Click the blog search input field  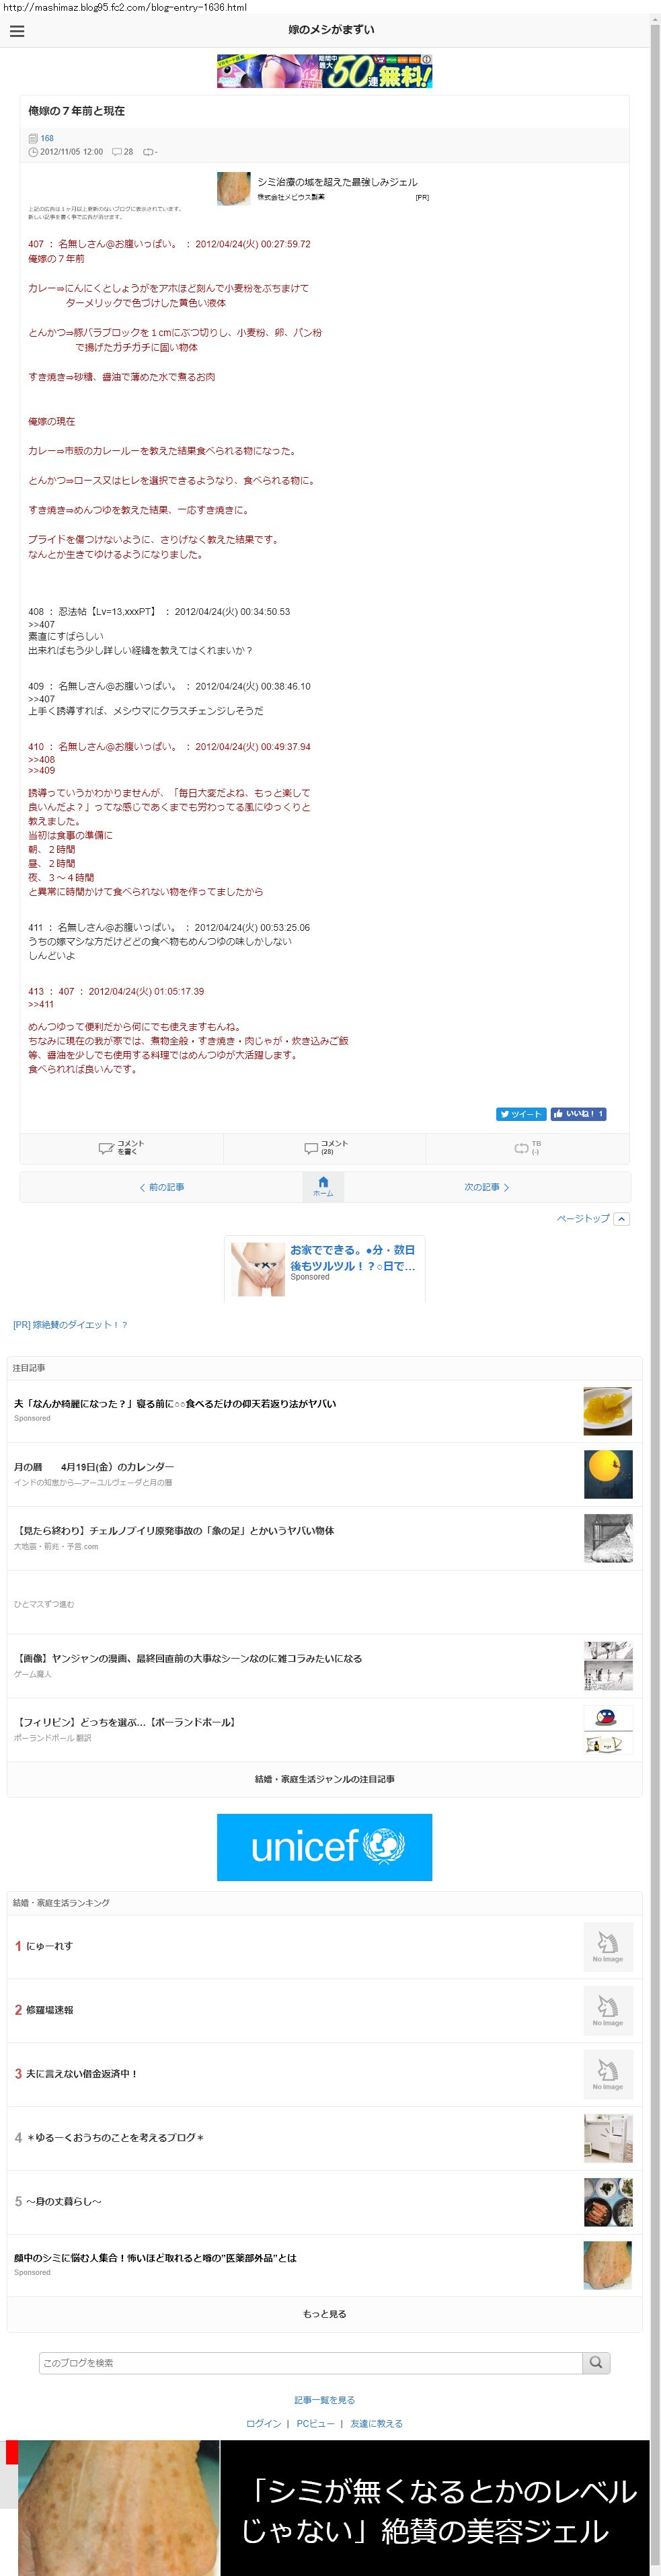pyautogui.click(x=311, y=2363)
